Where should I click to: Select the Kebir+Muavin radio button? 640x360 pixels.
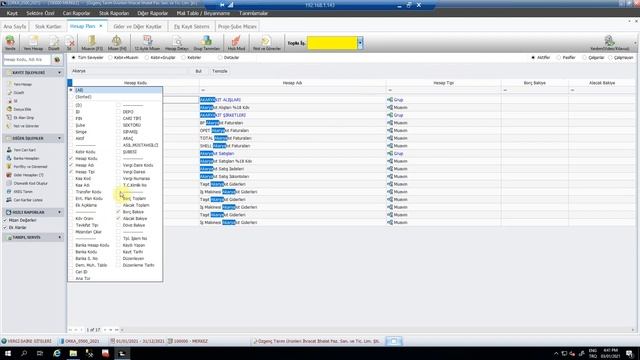click(x=110, y=58)
